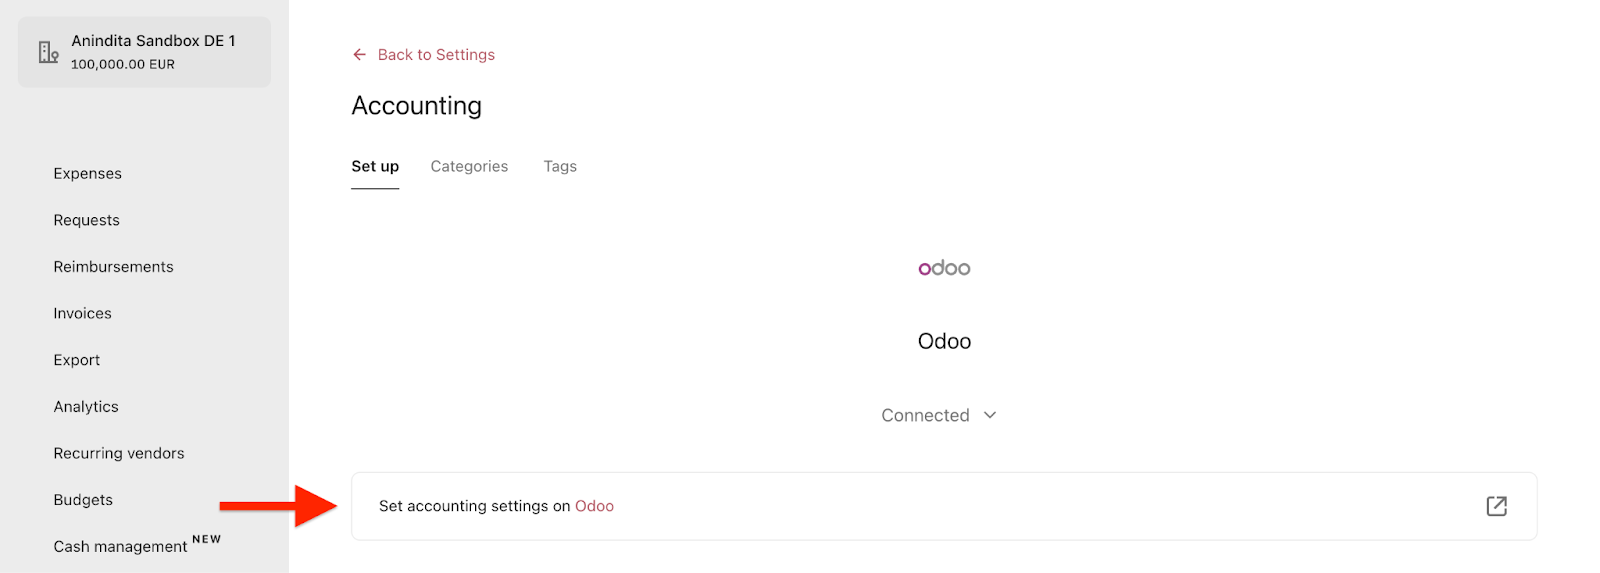Navigate to Export
The width and height of the screenshot is (1600, 573).
click(77, 360)
